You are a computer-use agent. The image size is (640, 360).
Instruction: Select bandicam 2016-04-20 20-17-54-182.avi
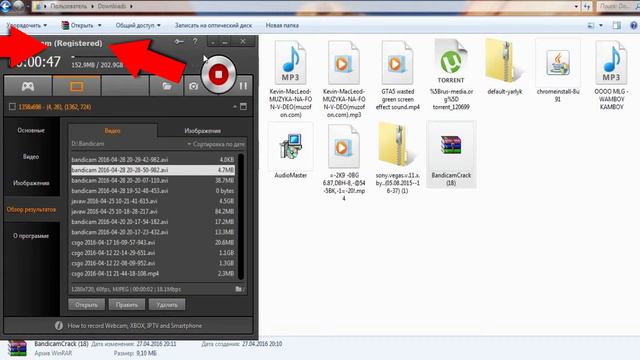pyautogui.click(x=153, y=222)
